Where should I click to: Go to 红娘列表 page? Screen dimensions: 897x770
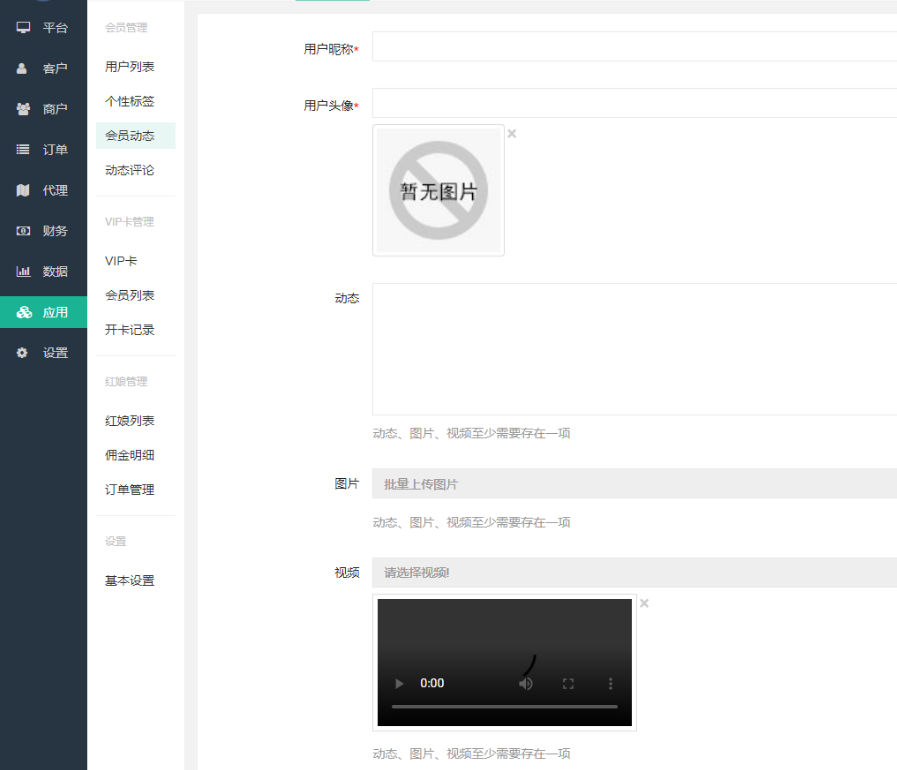click(x=130, y=420)
